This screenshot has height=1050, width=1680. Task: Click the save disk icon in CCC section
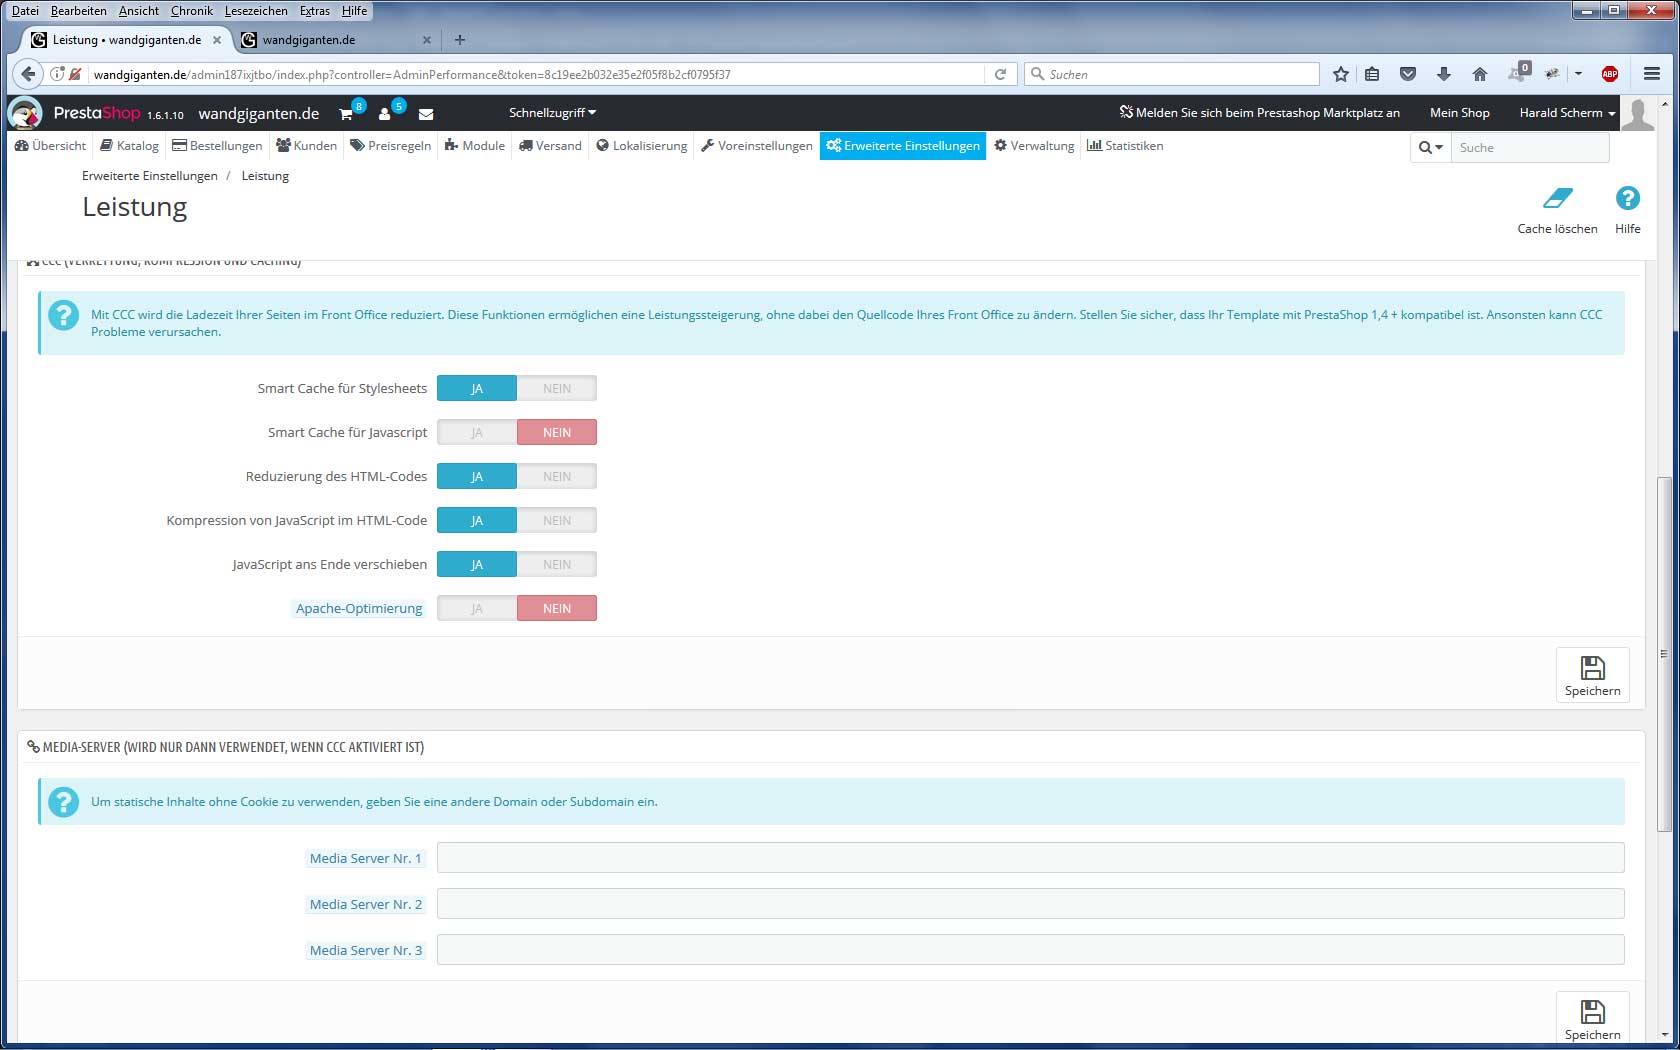[x=1593, y=667]
